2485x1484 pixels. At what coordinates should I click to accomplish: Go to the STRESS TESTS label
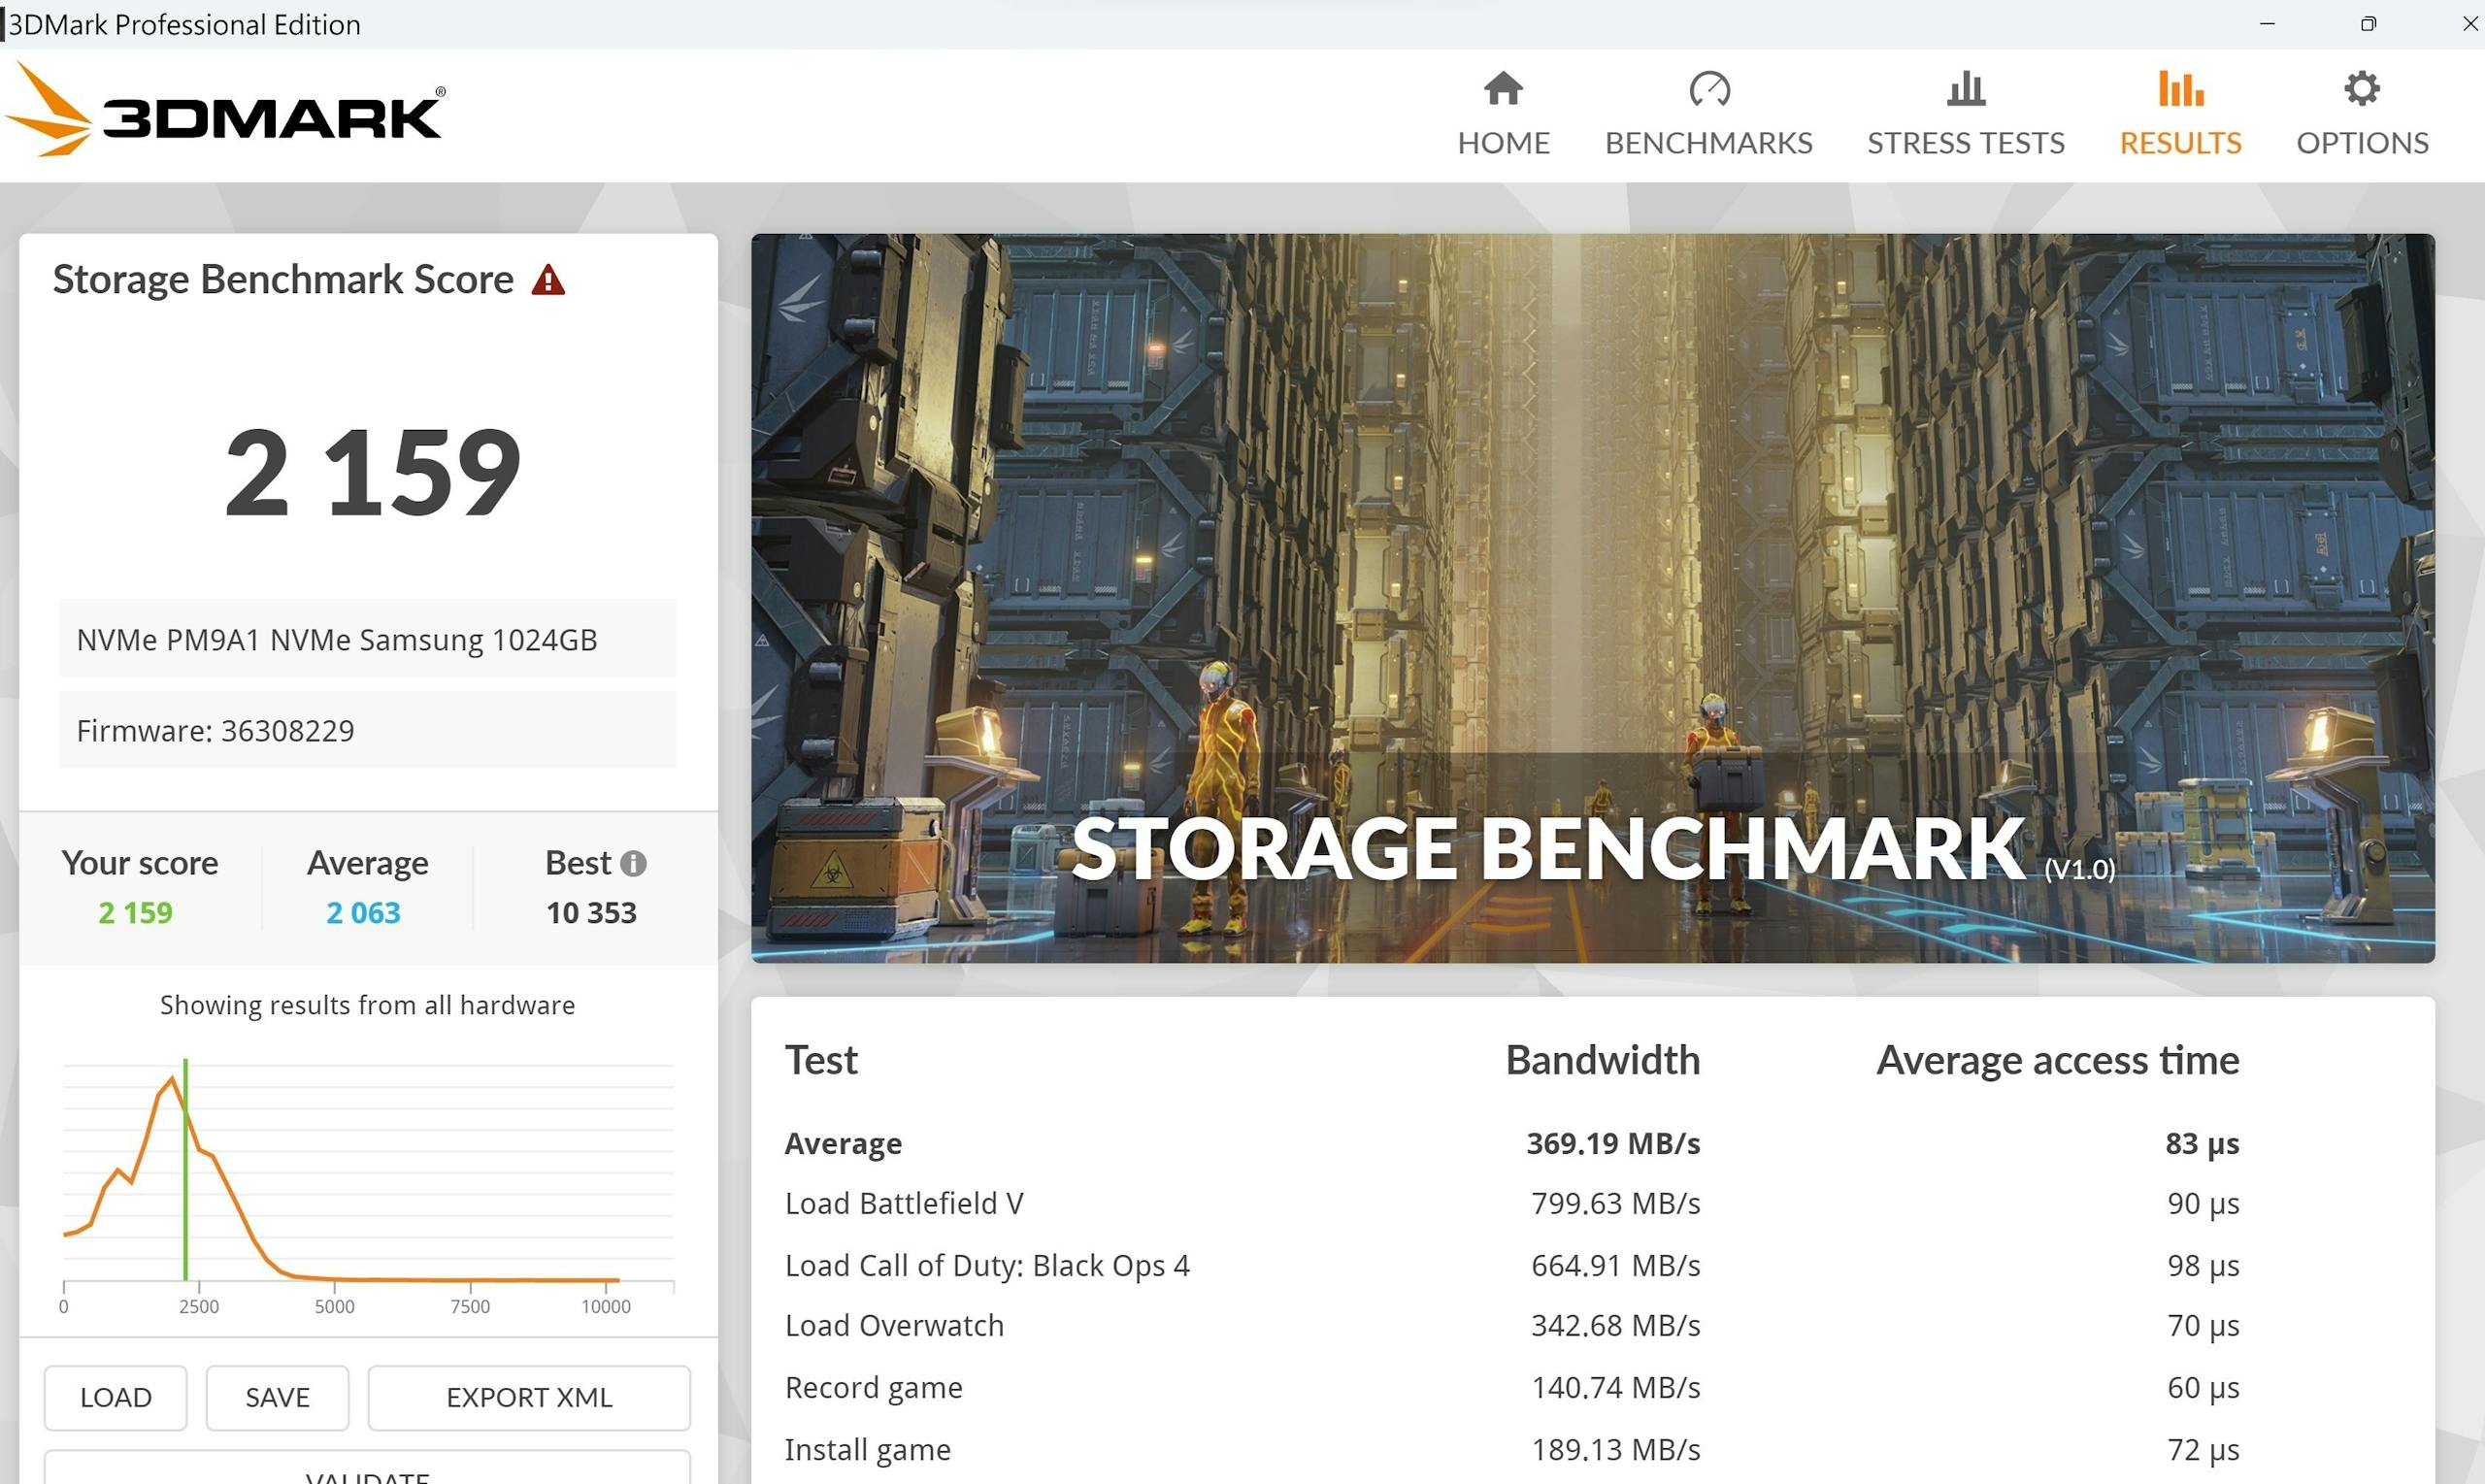(x=1965, y=143)
